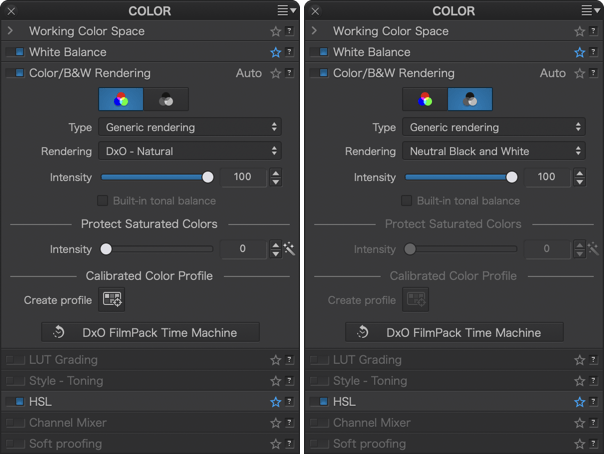
Task: Toggle White Balance switch in left panel
Action: 15,52
